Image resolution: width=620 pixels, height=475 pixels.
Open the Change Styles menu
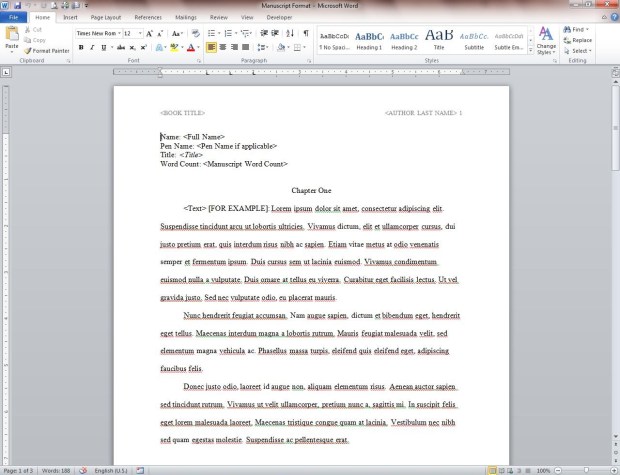[x=546, y=41]
